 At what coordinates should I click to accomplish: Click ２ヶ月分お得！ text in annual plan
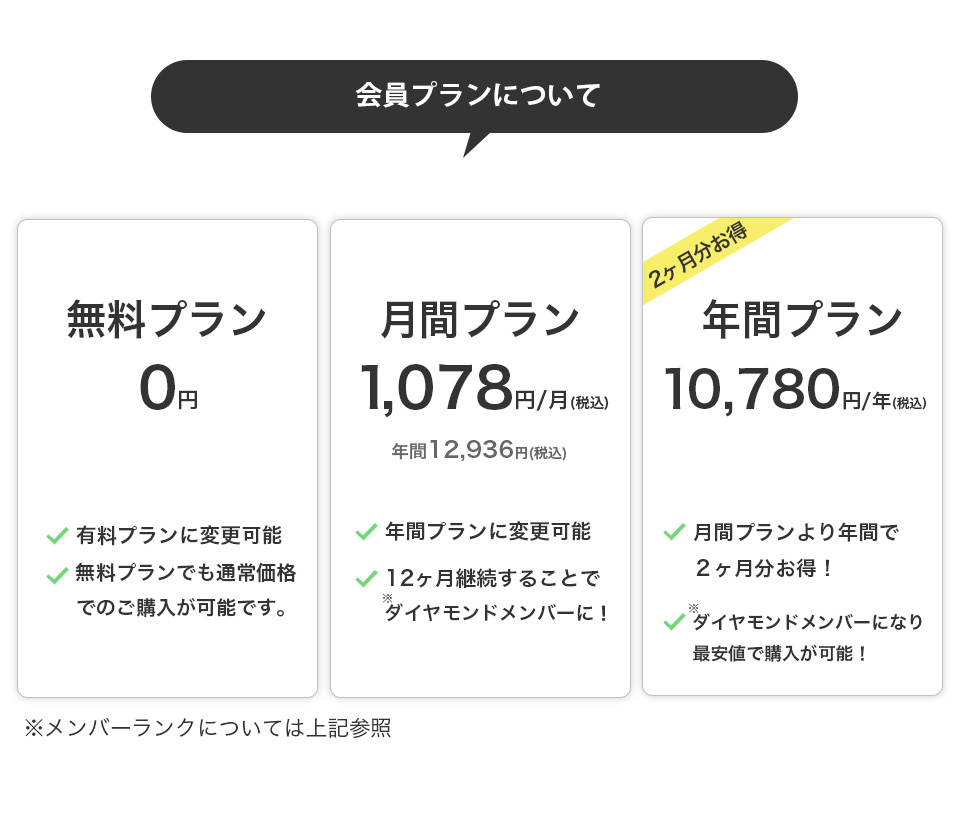(764, 568)
